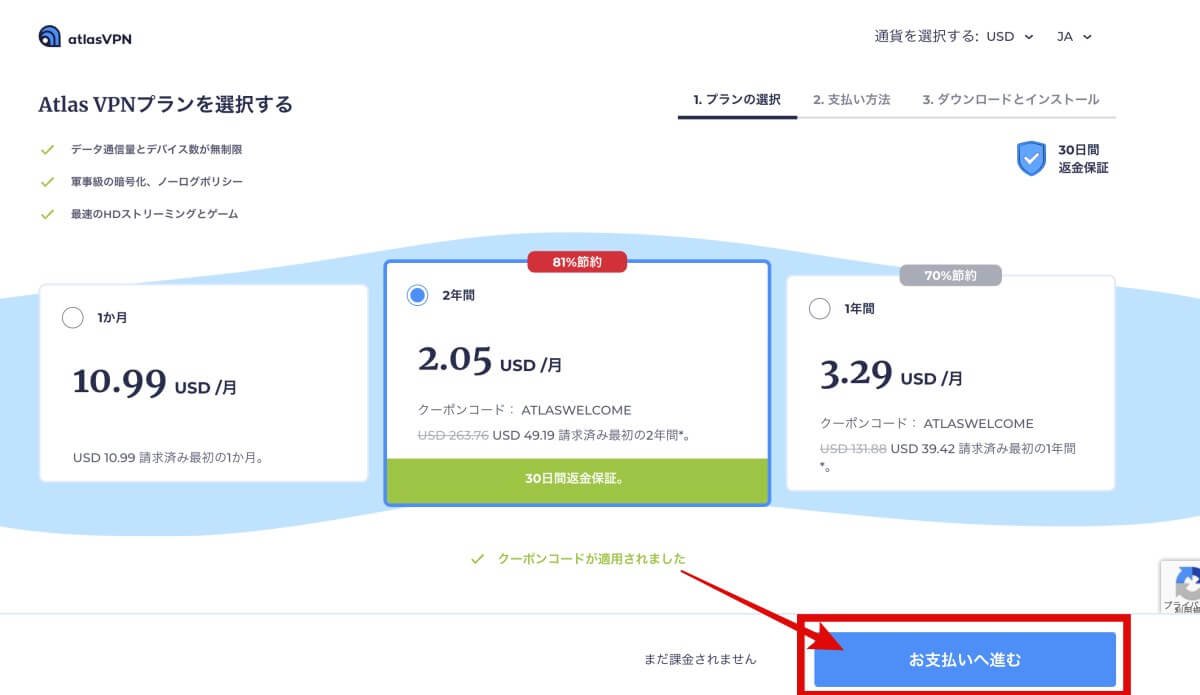The image size is (1200, 695).
Task: Open the USD currency dropdown
Action: (1010, 36)
